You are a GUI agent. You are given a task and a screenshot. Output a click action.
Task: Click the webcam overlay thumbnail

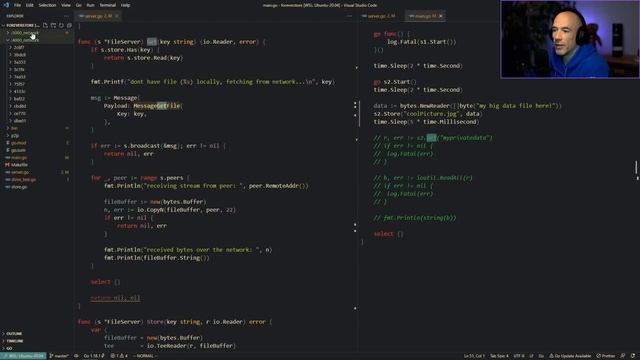click(x=570, y=39)
